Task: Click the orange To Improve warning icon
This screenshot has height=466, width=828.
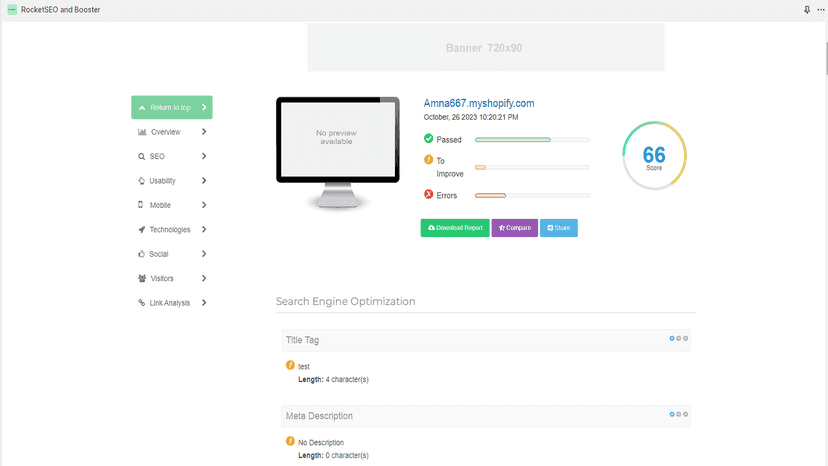Action: [428, 160]
